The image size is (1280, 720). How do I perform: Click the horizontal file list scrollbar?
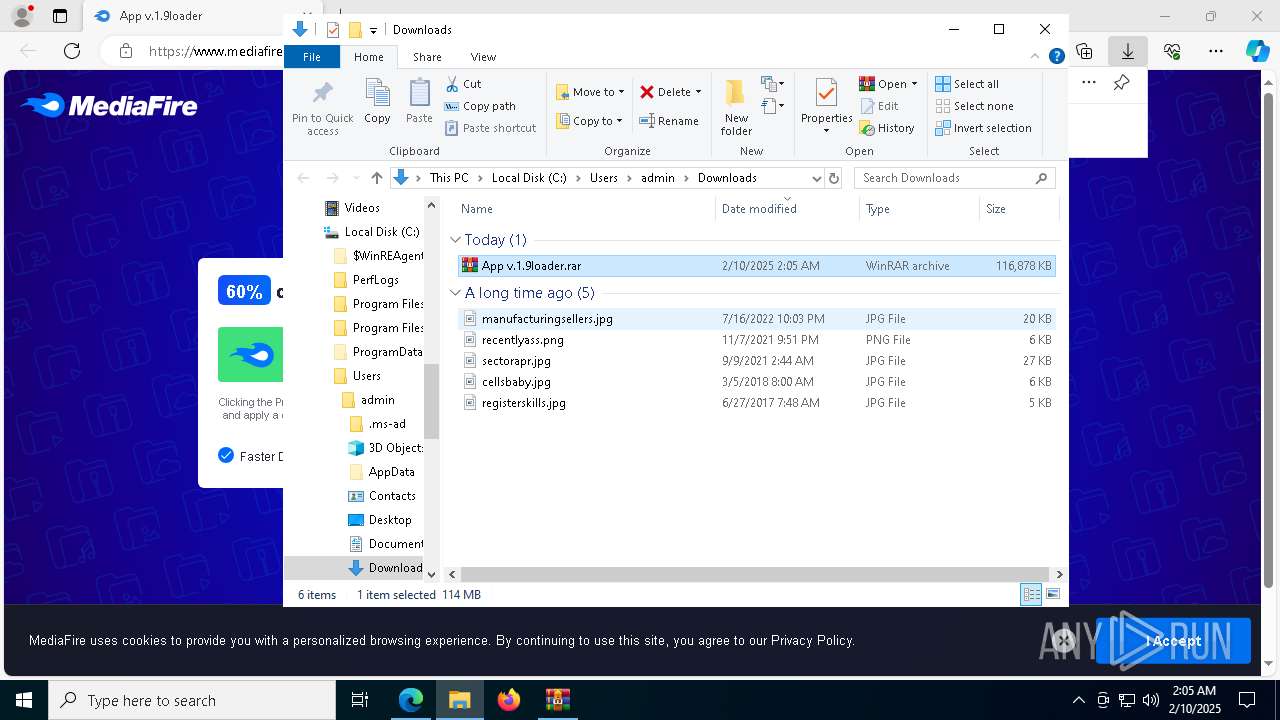(x=756, y=574)
